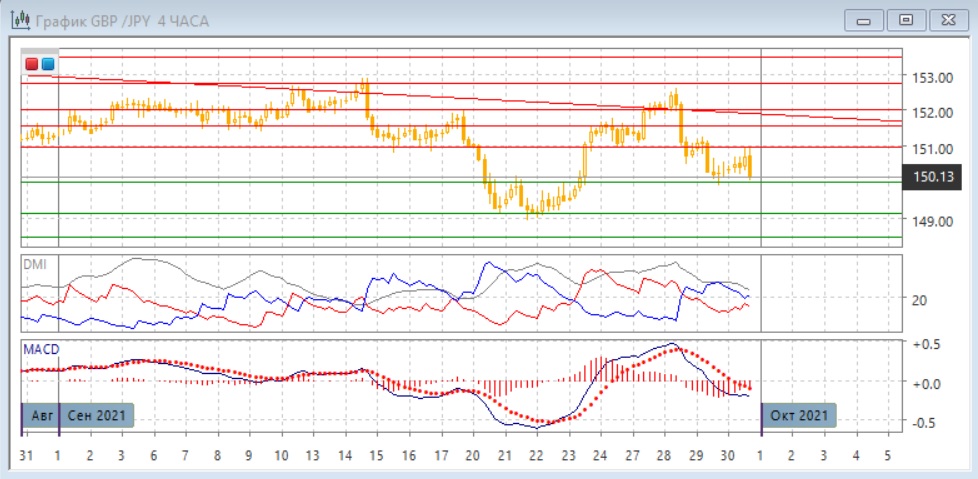
Task: Click date 15 on the time axis
Action: [x=377, y=456]
